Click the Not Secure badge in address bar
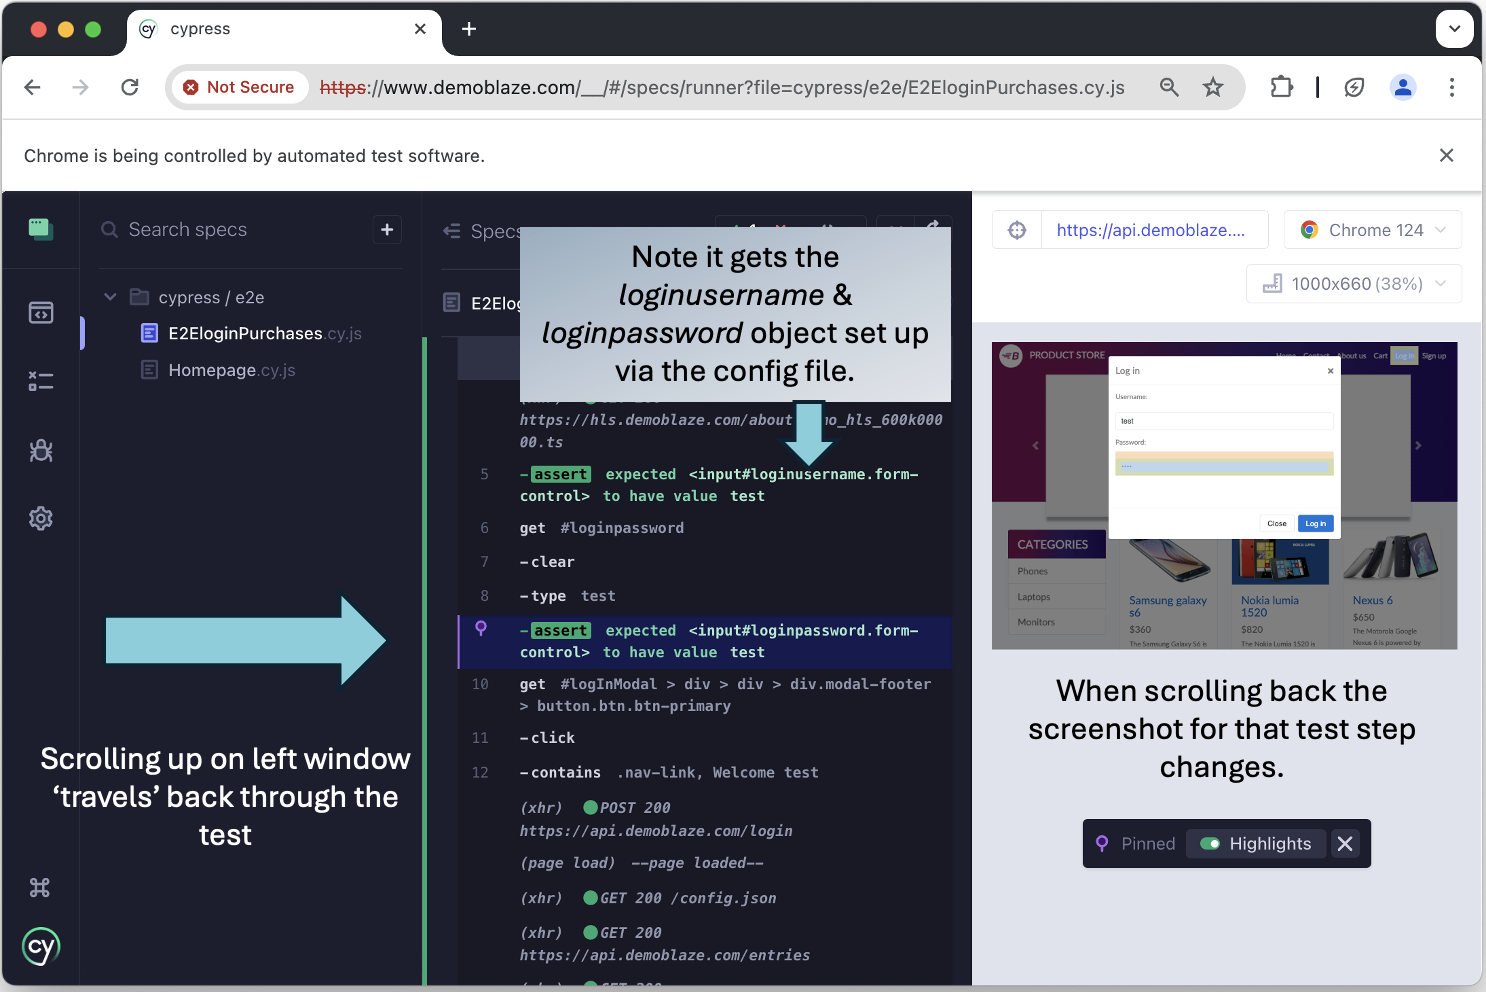The width and height of the screenshot is (1486, 992). coord(239,87)
